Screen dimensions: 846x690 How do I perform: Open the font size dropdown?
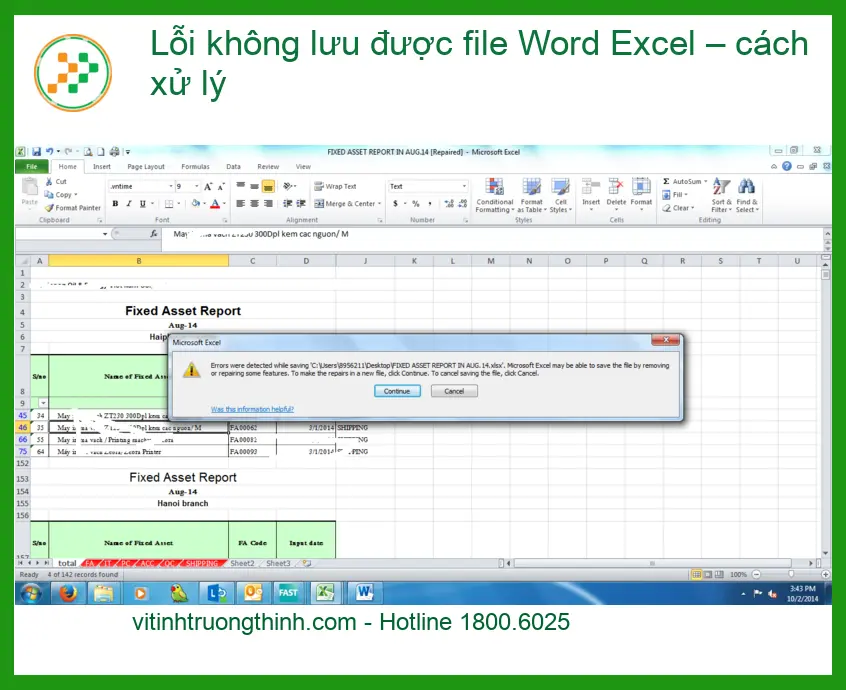click(196, 186)
